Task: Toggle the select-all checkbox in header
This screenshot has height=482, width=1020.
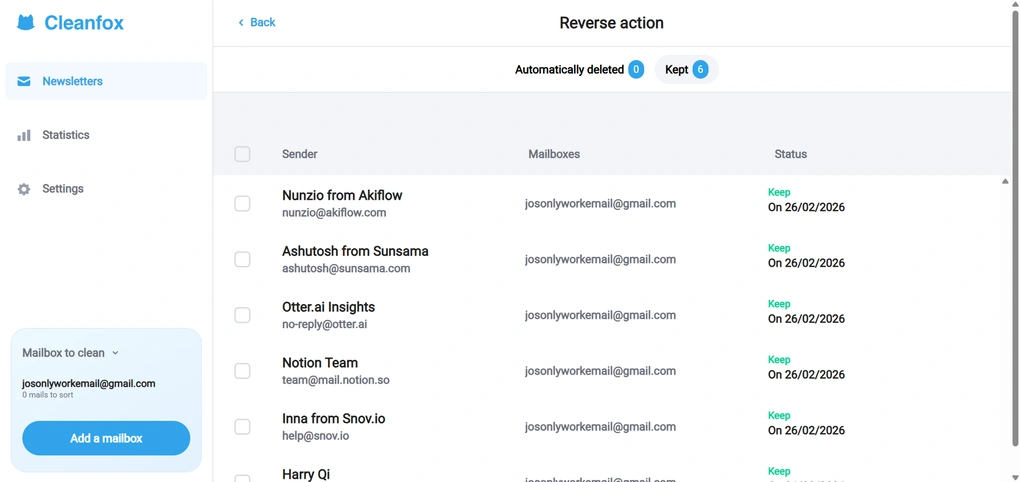Action: [242, 154]
